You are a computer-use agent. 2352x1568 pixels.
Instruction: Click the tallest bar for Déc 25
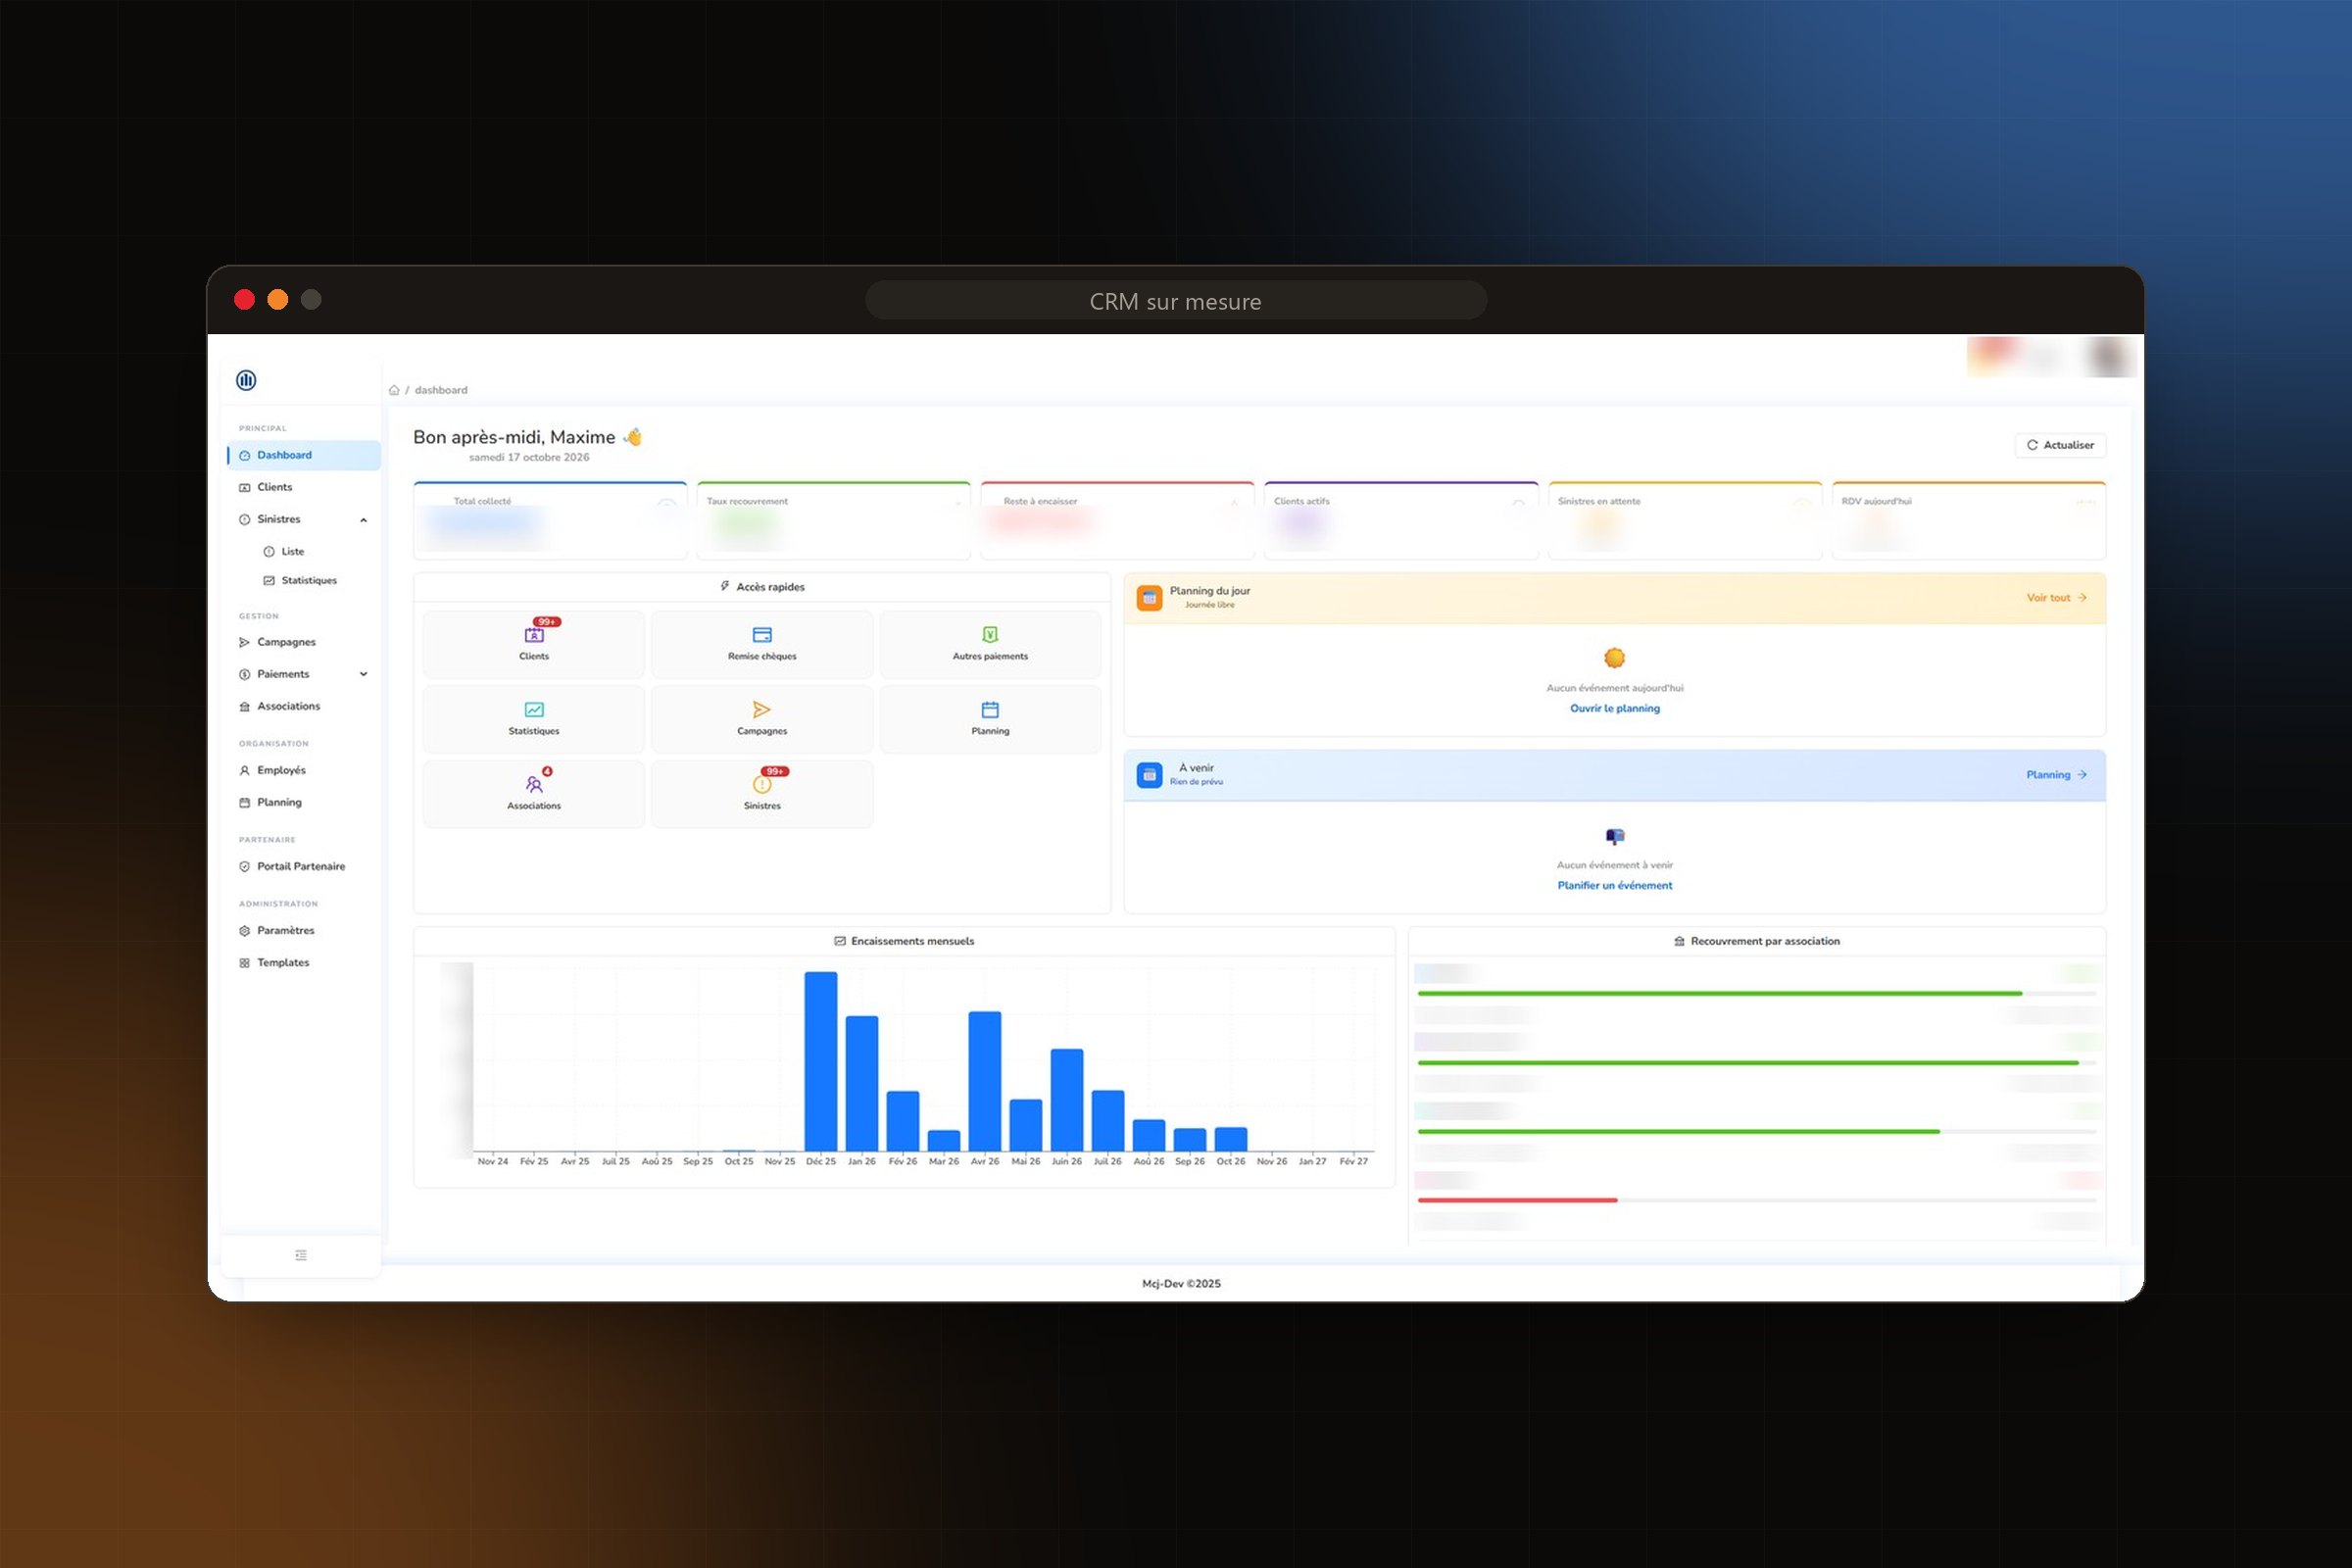821,1061
